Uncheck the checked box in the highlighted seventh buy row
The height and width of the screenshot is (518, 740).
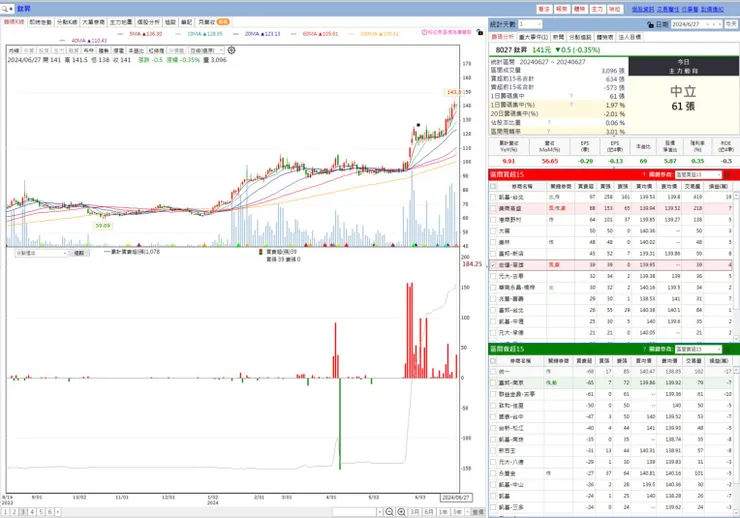coord(493,265)
